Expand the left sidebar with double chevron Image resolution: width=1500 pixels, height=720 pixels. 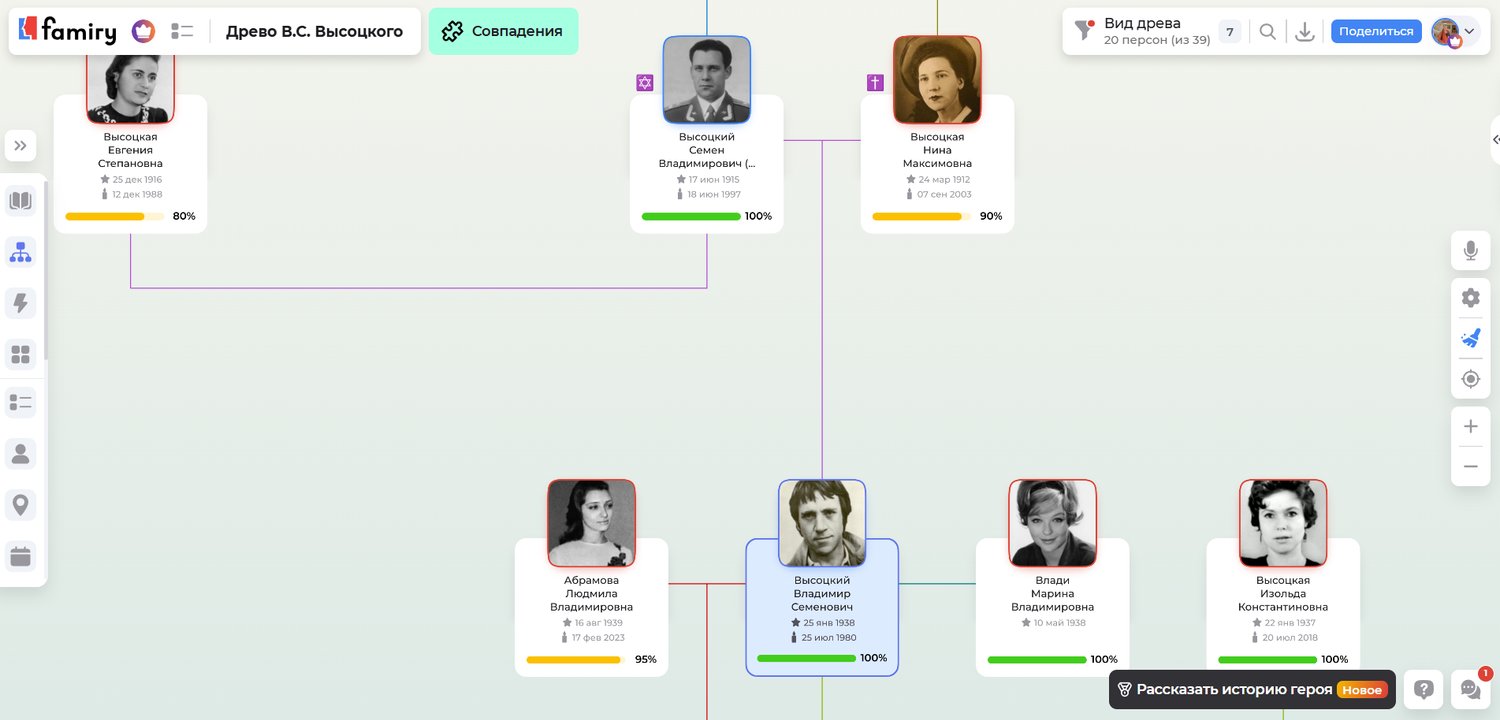pyautogui.click(x=20, y=146)
